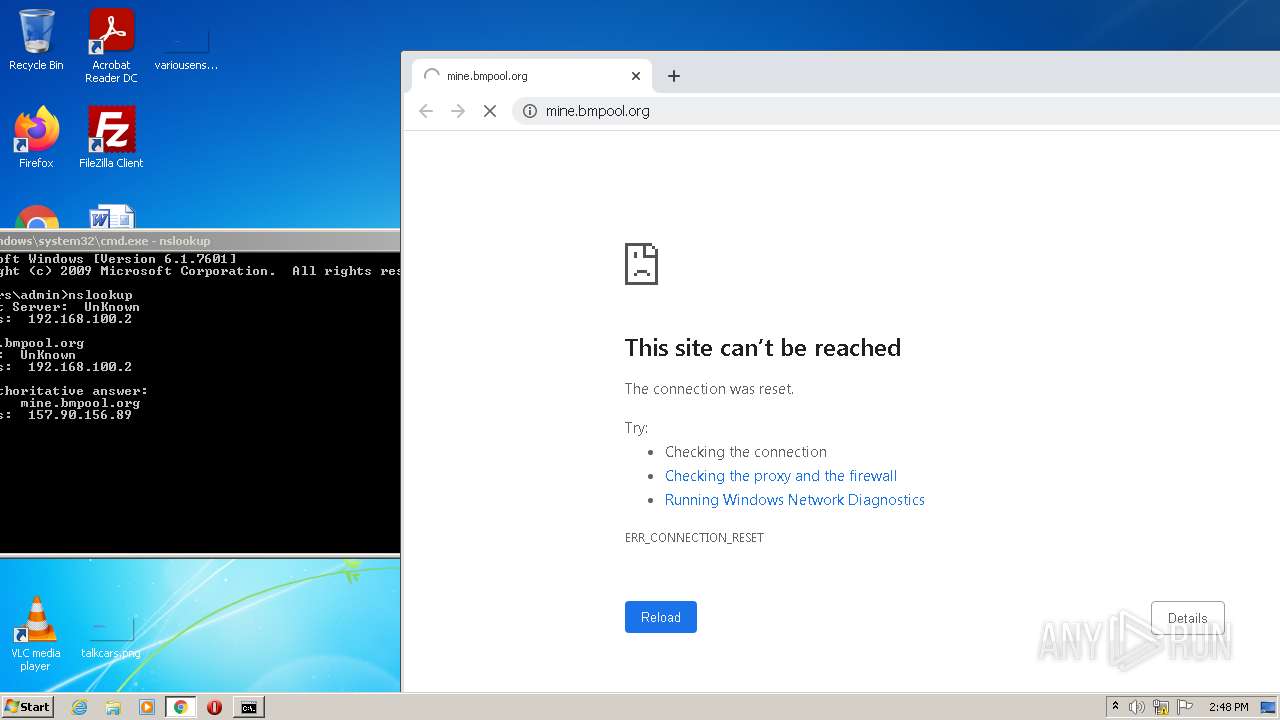Open a new Chrome tab
This screenshot has height=720, width=1280.
(x=674, y=76)
